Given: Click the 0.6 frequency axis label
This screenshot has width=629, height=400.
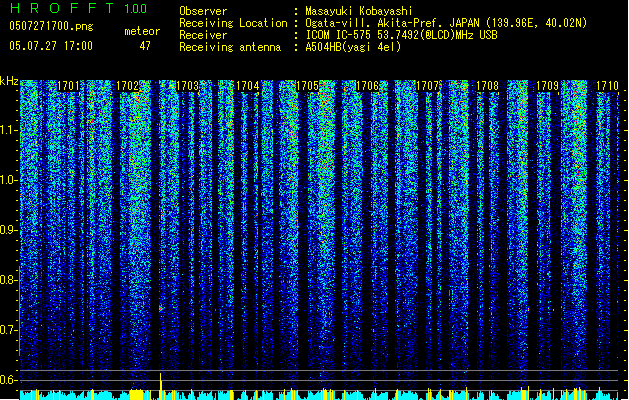Looking at the screenshot, I should pos(9,380).
